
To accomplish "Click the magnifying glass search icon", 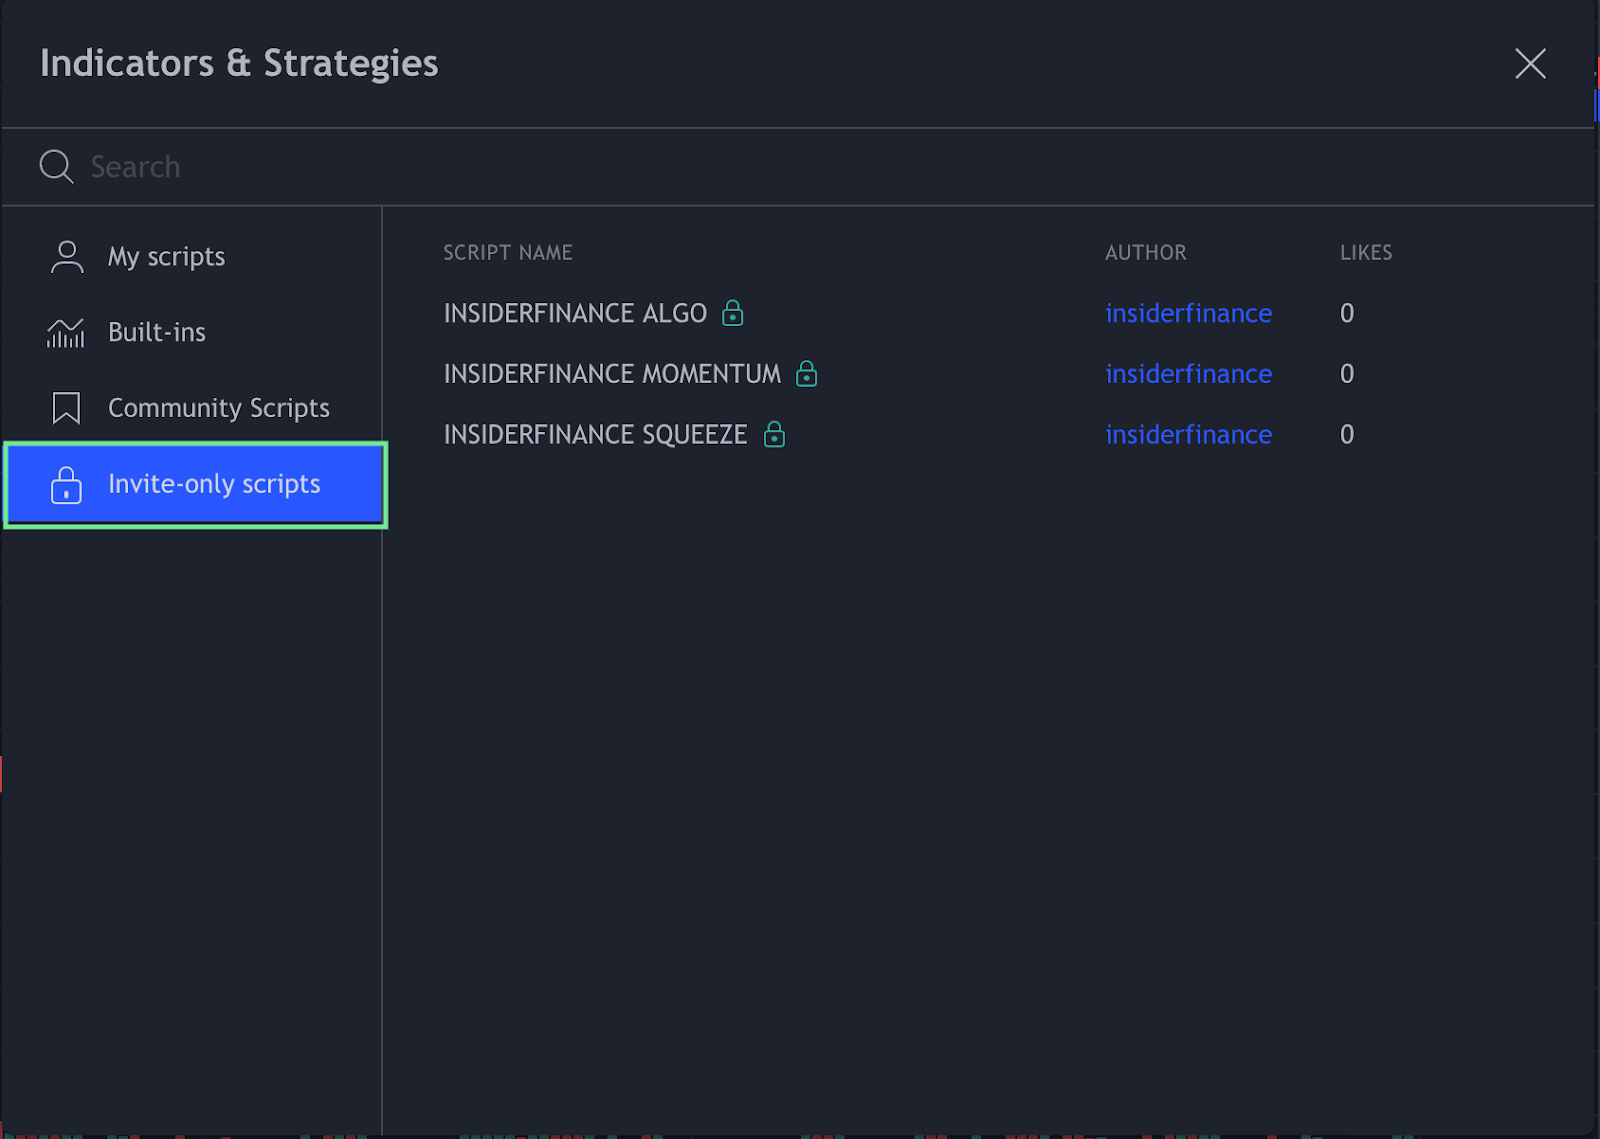I will (56, 167).
